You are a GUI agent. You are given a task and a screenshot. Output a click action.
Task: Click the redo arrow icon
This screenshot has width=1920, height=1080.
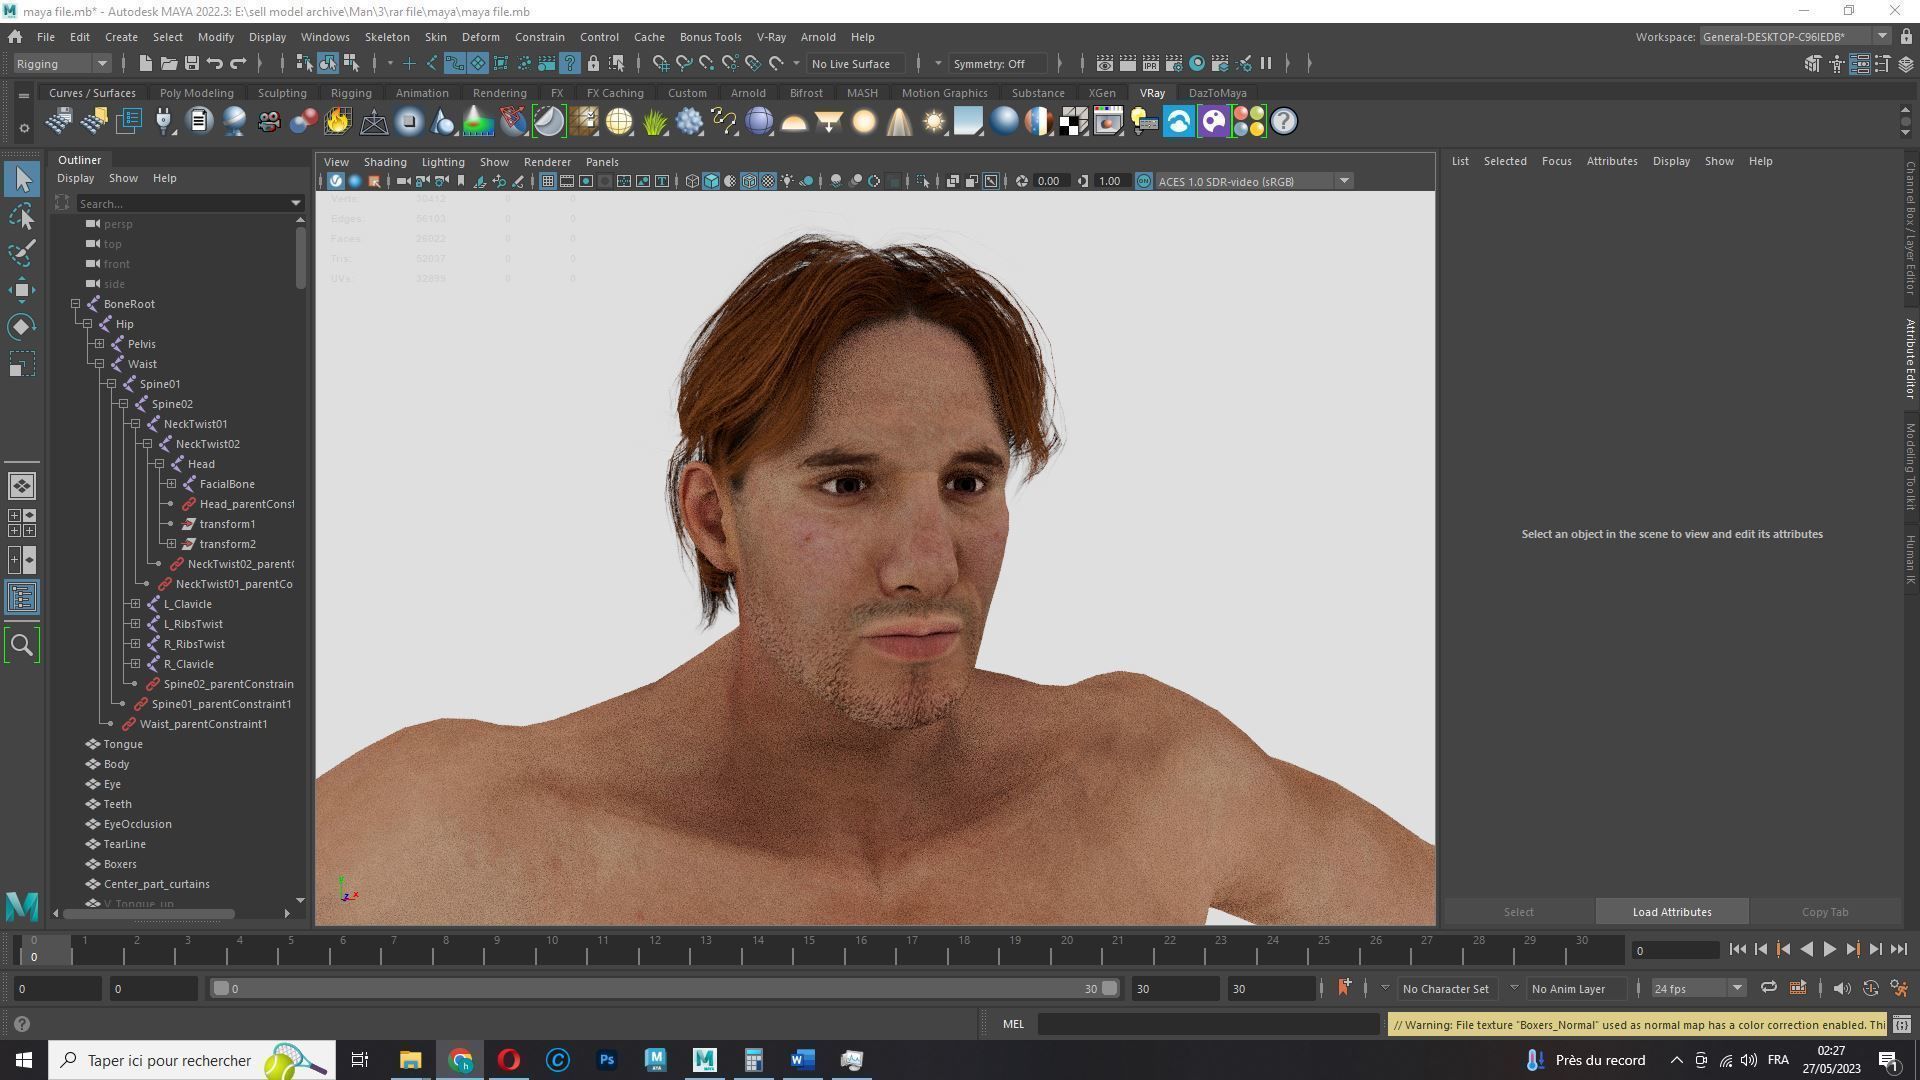click(238, 63)
